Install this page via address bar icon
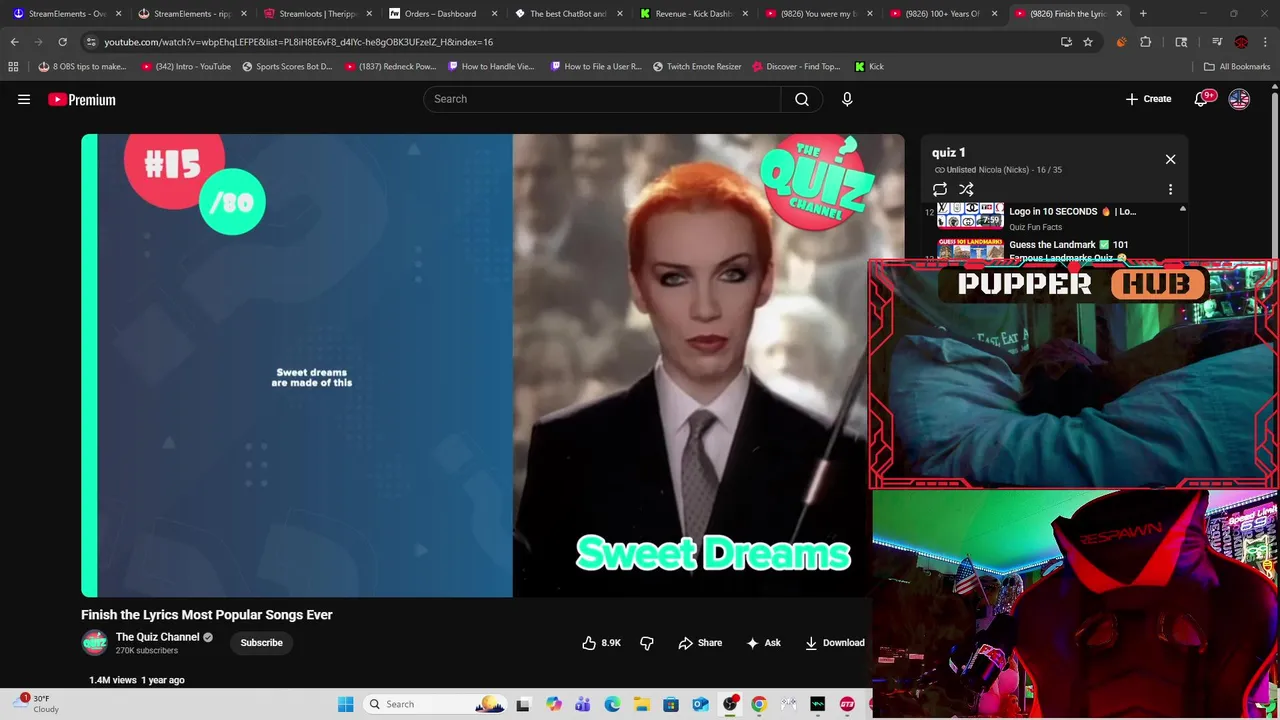Image resolution: width=1280 pixels, height=720 pixels. [1066, 42]
